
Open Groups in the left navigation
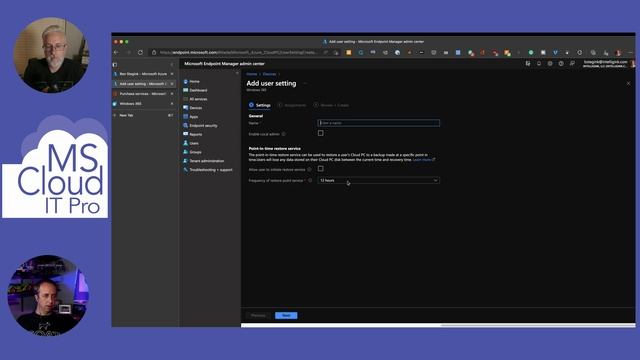pos(195,152)
